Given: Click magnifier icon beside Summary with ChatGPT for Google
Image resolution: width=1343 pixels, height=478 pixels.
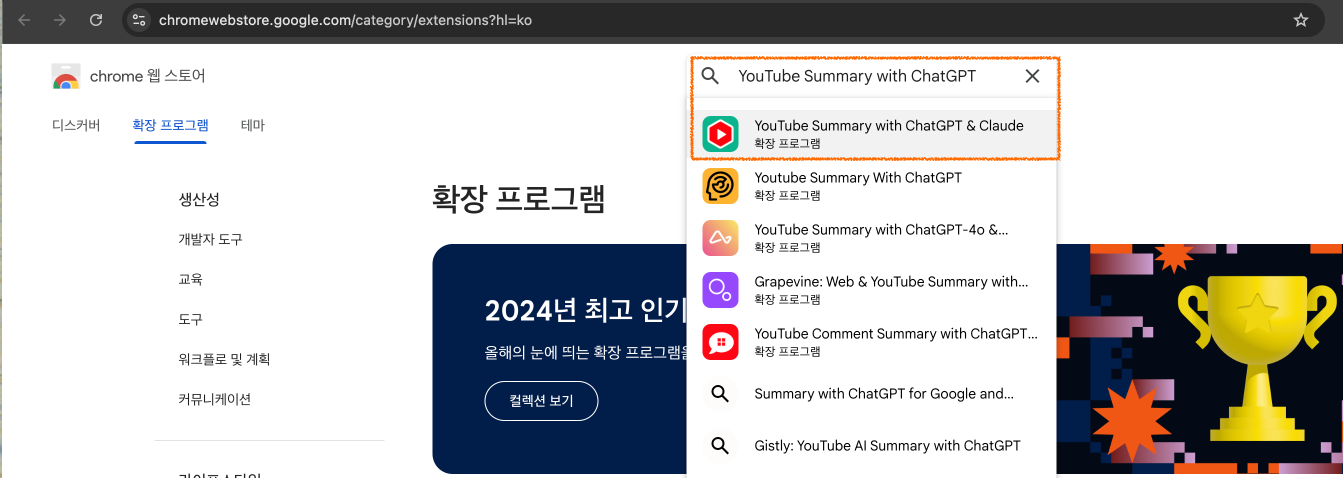Looking at the screenshot, I should point(720,394).
